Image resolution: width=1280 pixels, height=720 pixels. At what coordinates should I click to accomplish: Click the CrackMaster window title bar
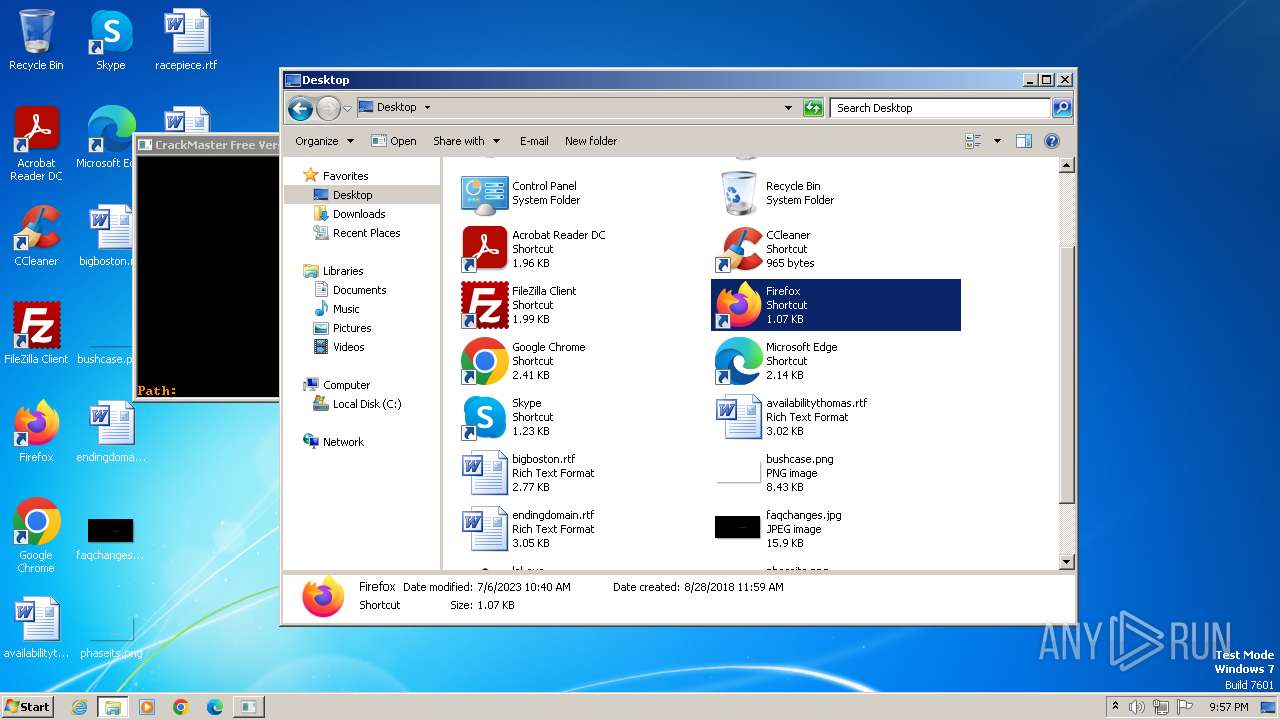coord(208,145)
